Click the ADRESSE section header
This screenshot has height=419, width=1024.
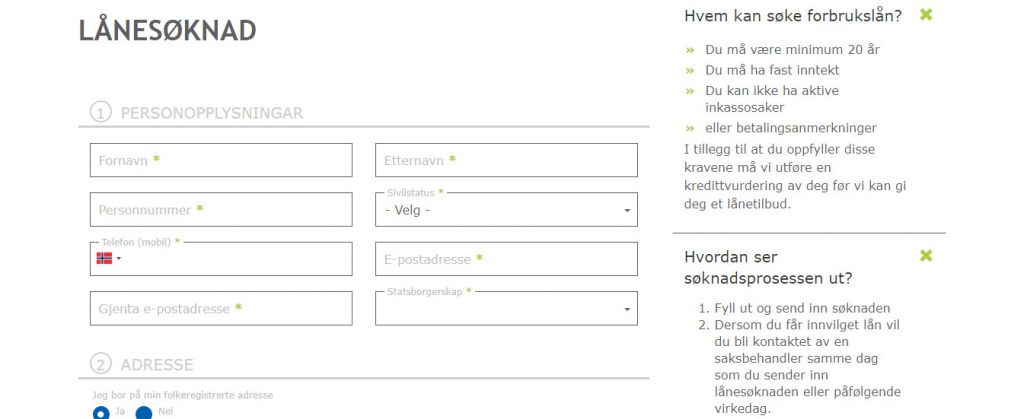click(157, 365)
